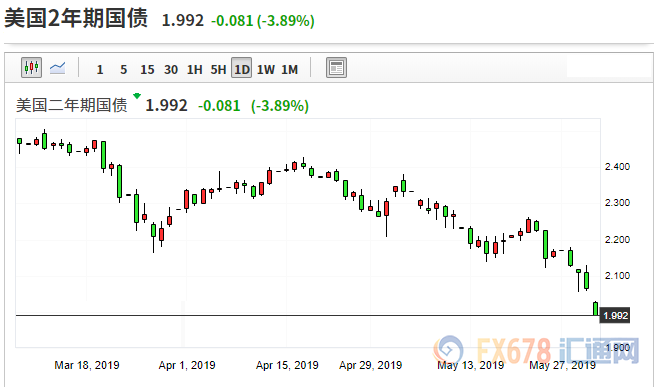Click the 2.100 price axis label
The height and width of the screenshot is (387, 657).
[617, 276]
